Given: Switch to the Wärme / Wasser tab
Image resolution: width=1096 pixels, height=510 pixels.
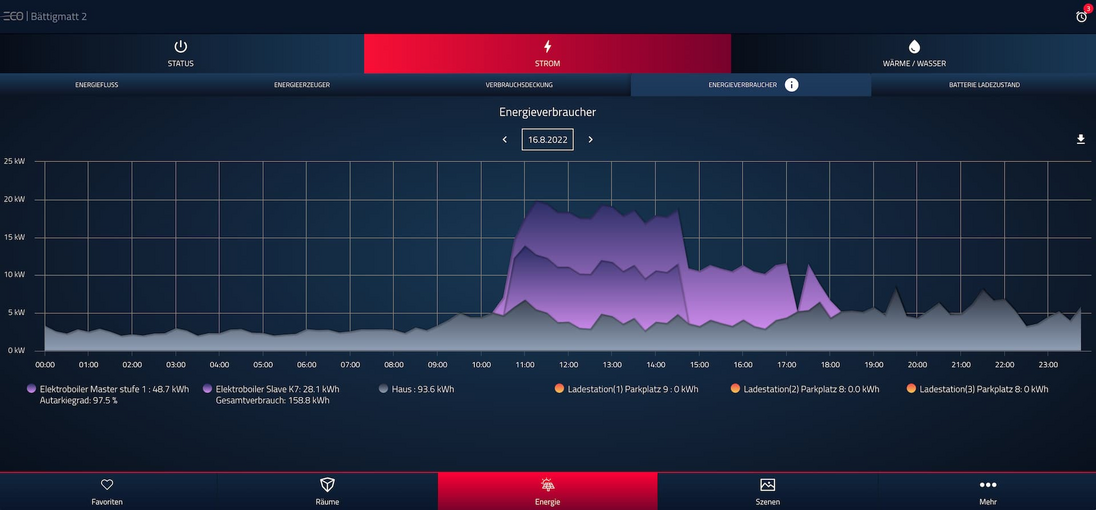Looking at the screenshot, I should [913, 53].
